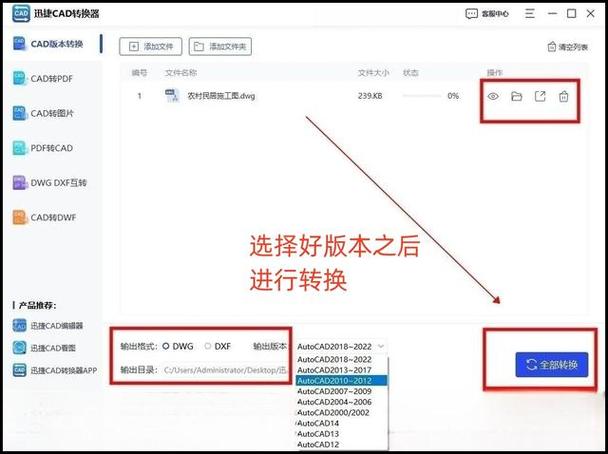Choose AutoCAD12 version option
This screenshot has width=608, height=454.
coord(342,444)
